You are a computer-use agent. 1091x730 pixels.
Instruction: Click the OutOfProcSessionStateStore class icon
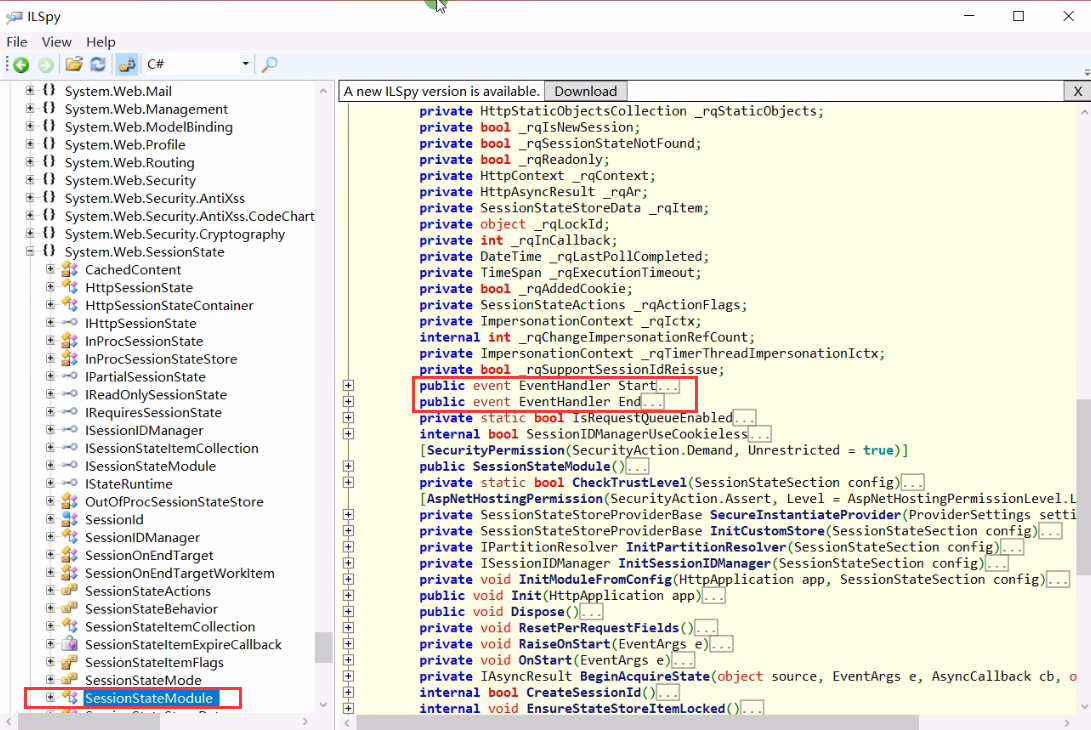(69, 501)
